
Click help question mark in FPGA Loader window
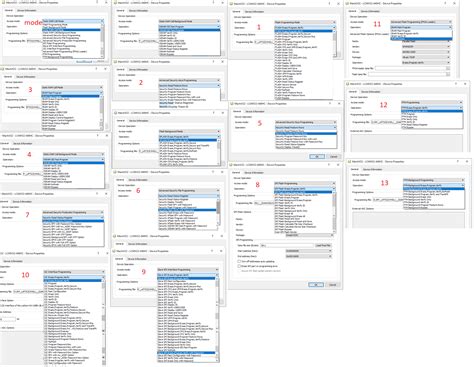(x=445, y=3)
